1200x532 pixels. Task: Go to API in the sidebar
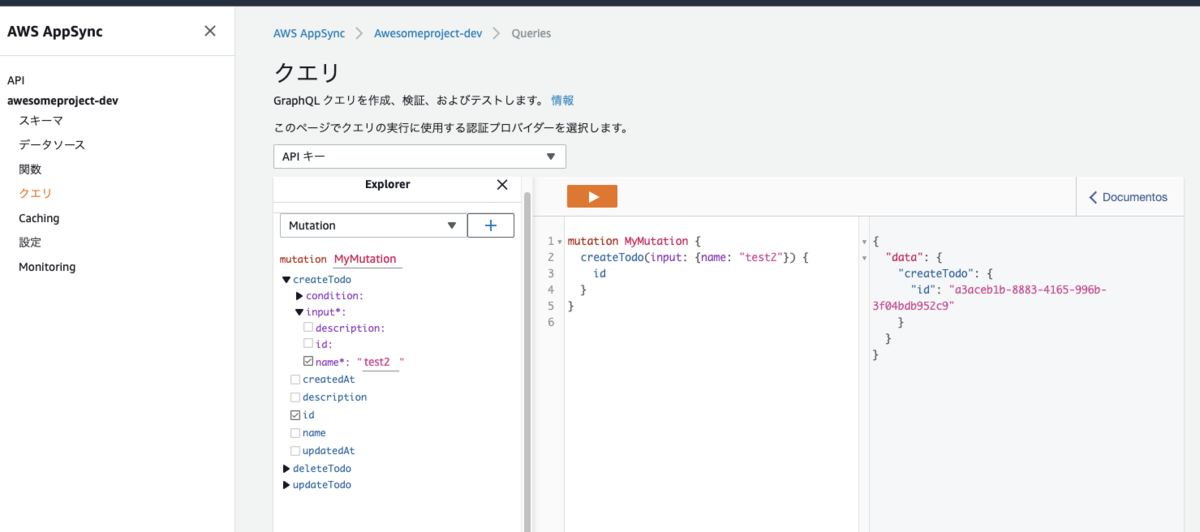[16, 80]
